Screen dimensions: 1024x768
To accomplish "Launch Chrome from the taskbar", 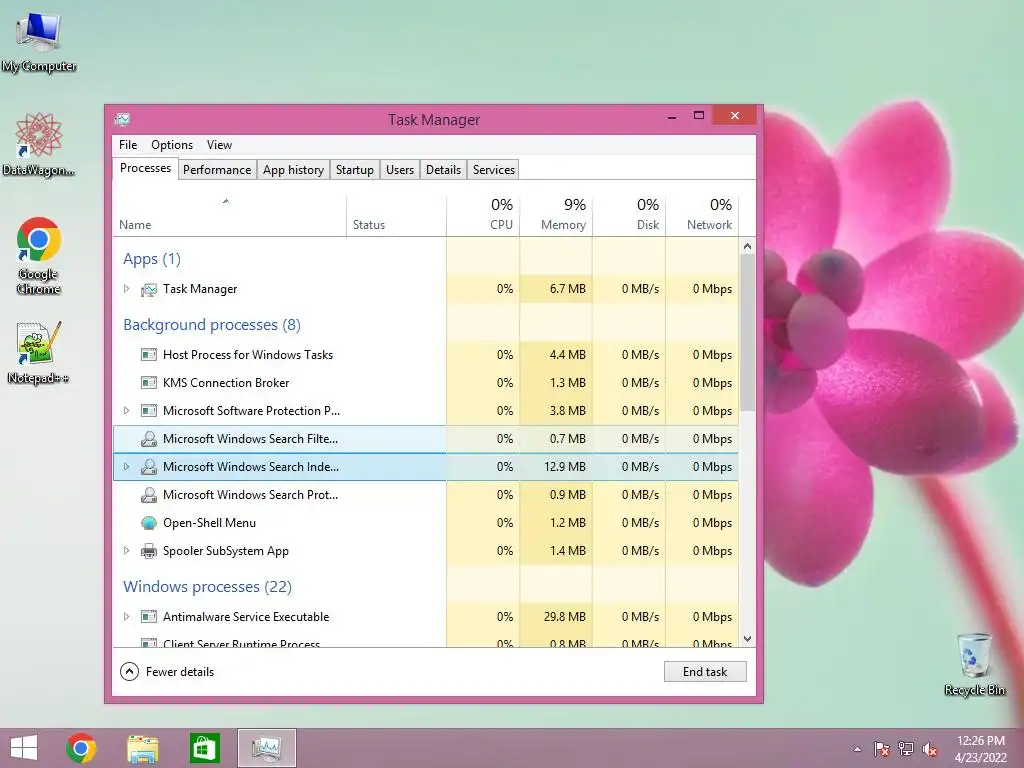I will (81, 748).
